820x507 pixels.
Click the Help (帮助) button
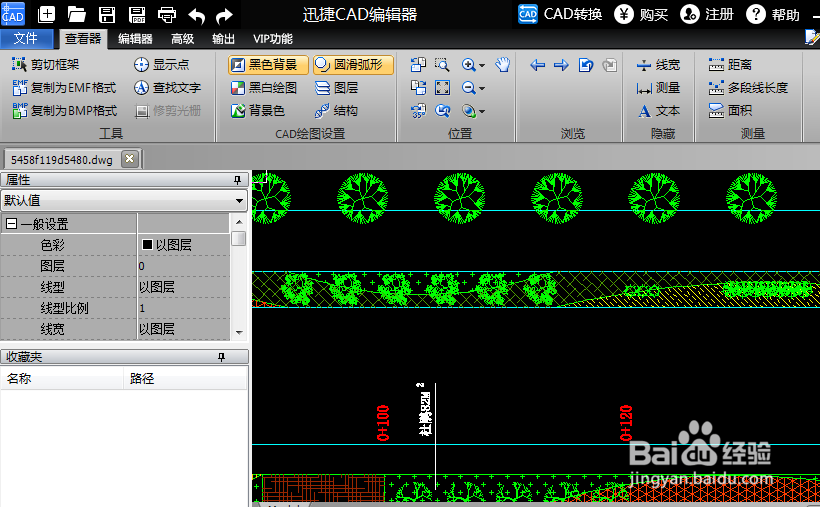772,14
